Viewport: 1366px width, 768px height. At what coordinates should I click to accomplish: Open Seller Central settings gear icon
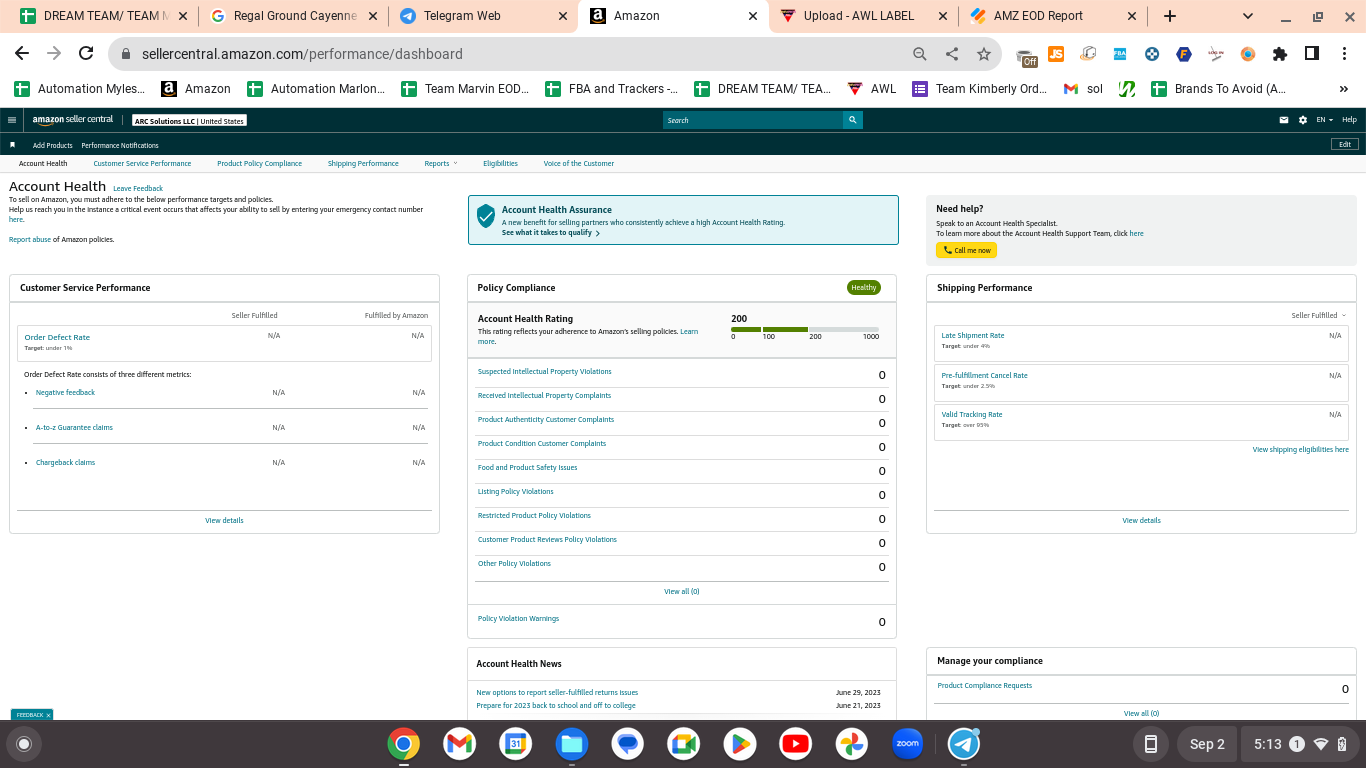coord(1303,120)
